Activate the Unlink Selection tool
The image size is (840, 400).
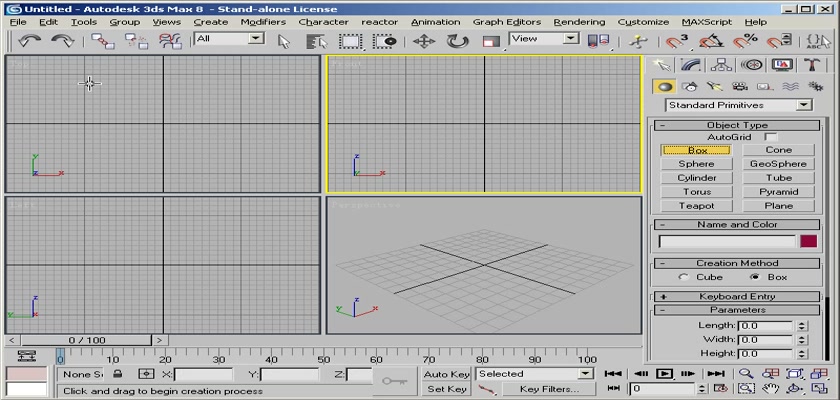tap(136, 41)
